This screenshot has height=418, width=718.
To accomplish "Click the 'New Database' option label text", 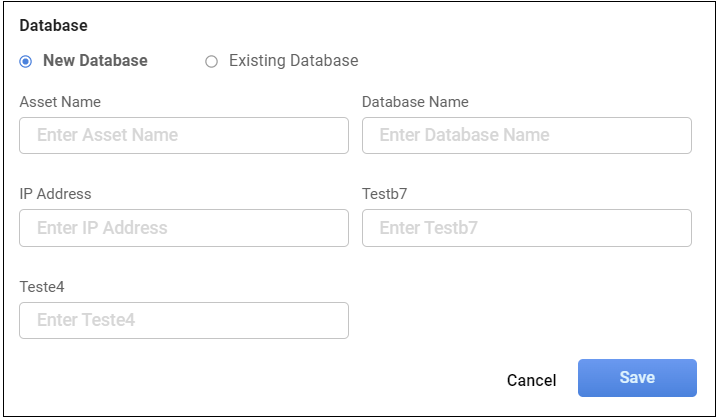I will click(x=95, y=61).
